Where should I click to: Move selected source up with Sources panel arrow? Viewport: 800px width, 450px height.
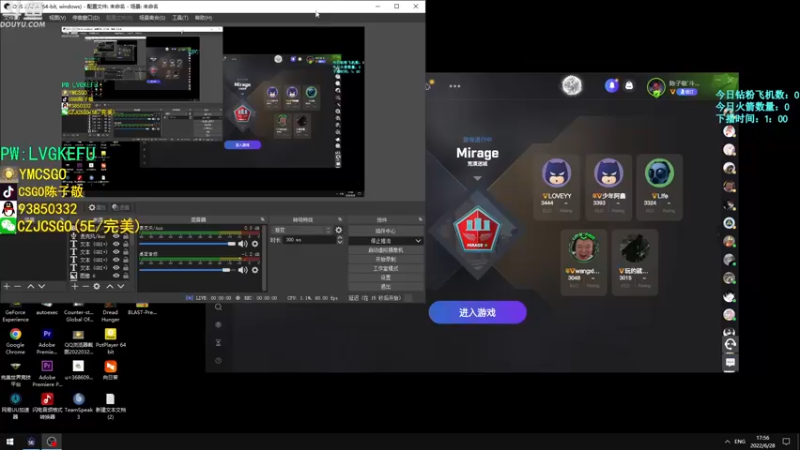point(109,287)
